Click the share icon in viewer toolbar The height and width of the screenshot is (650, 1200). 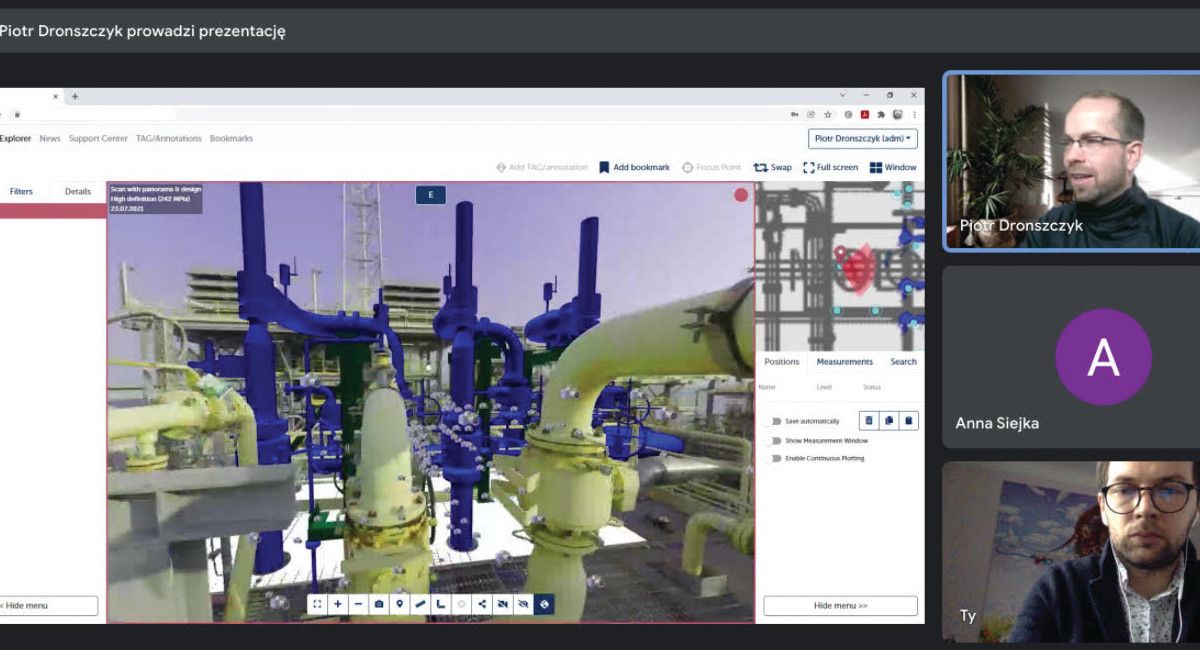pos(482,604)
